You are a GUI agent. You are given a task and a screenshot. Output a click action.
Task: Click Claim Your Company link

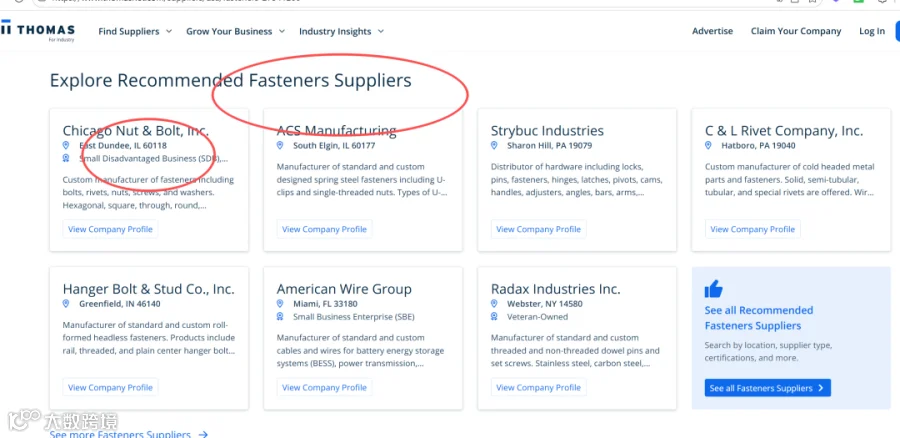click(x=796, y=32)
